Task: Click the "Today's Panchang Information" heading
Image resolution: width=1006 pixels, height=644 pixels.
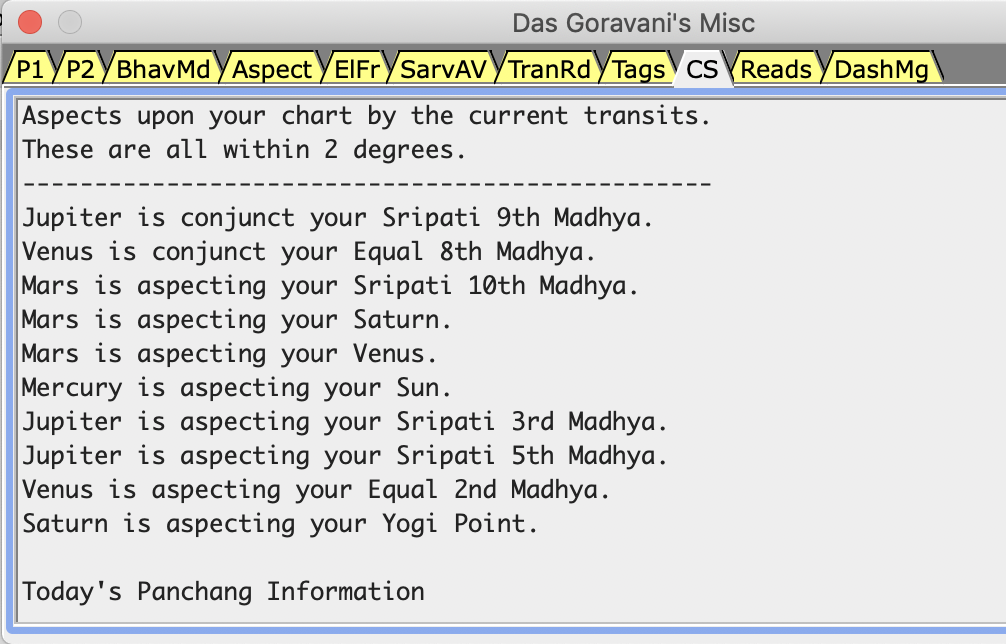Action: (x=223, y=592)
